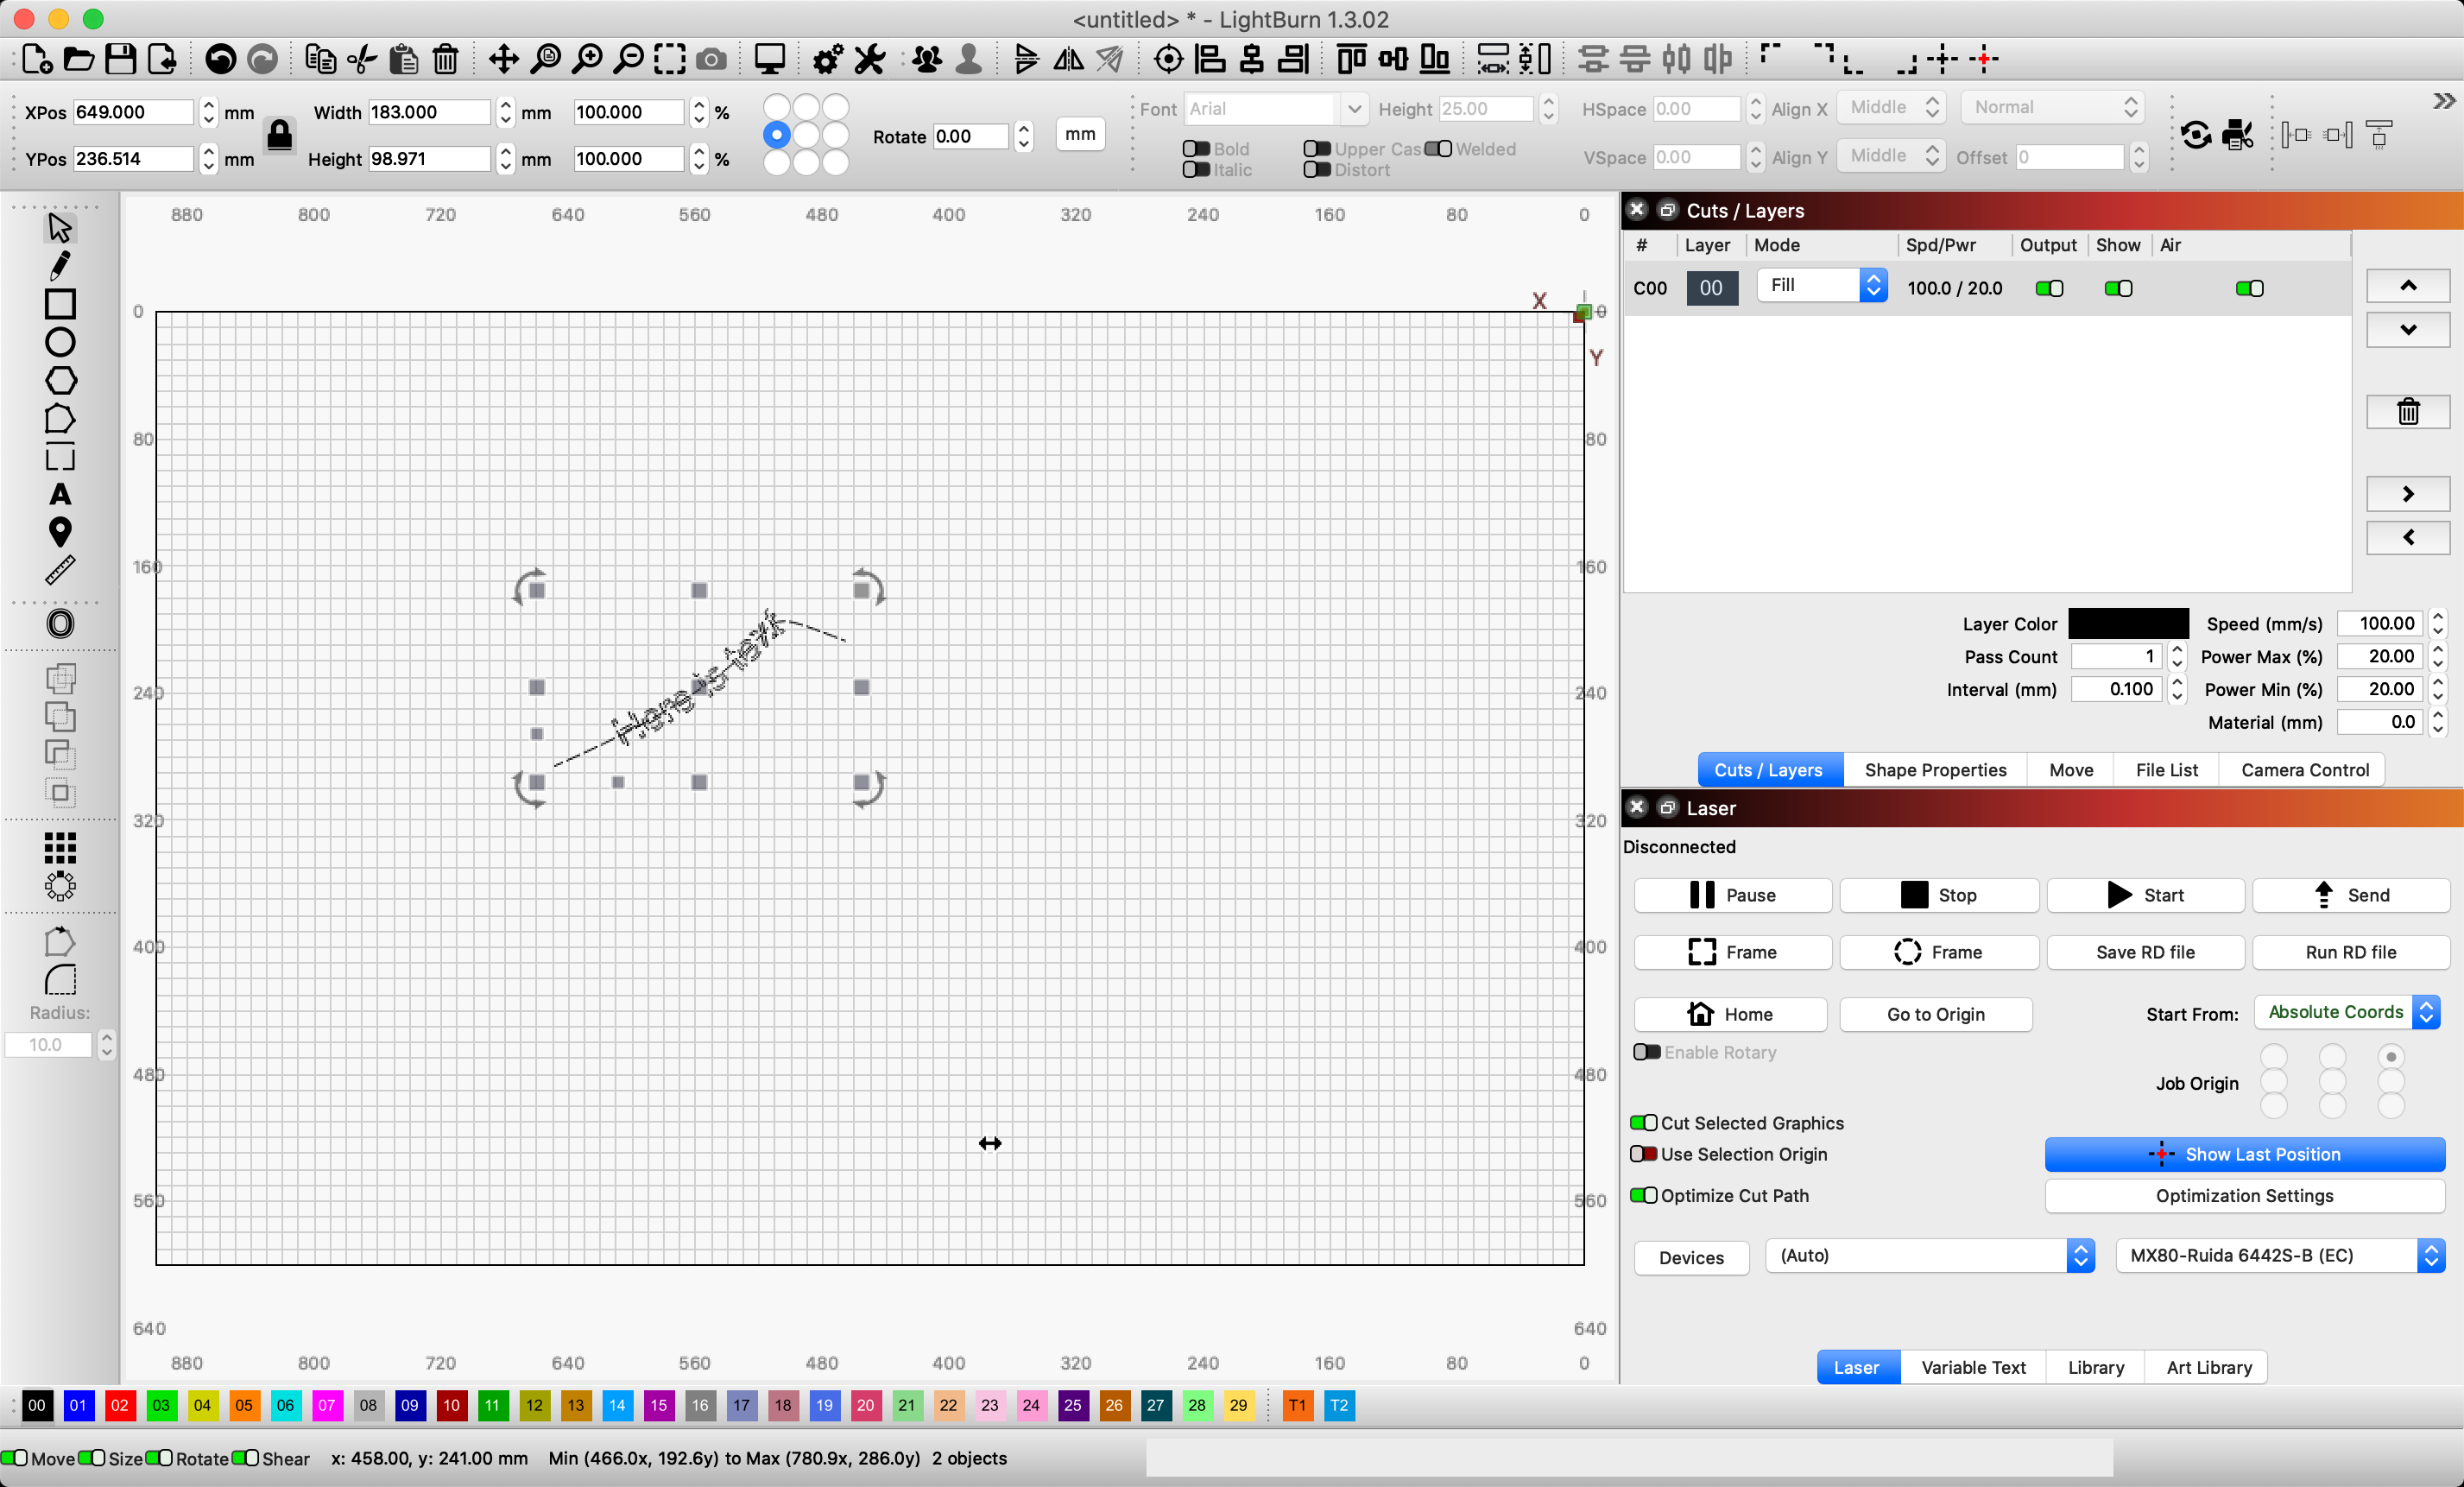Toggle the aspect ratio lock icon
Image resolution: width=2464 pixels, height=1487 pixels.
(280, 135)
